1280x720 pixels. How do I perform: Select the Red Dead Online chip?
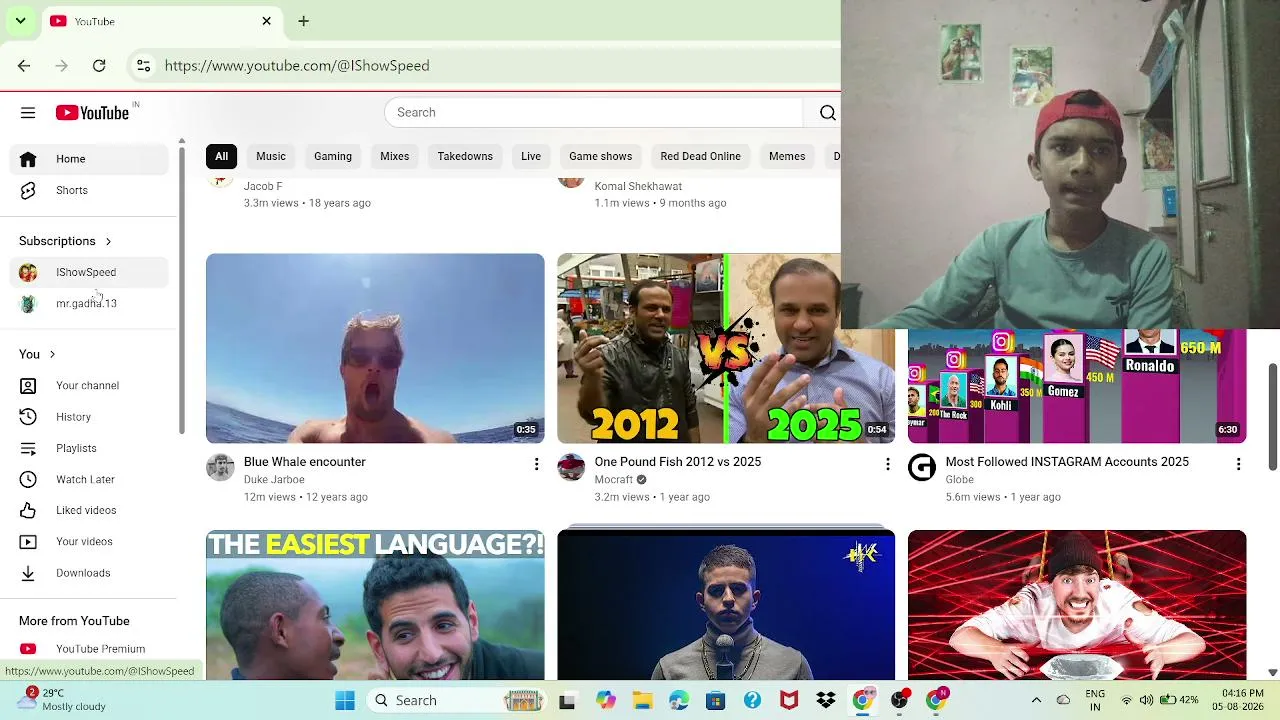click(x=700, y=156)
